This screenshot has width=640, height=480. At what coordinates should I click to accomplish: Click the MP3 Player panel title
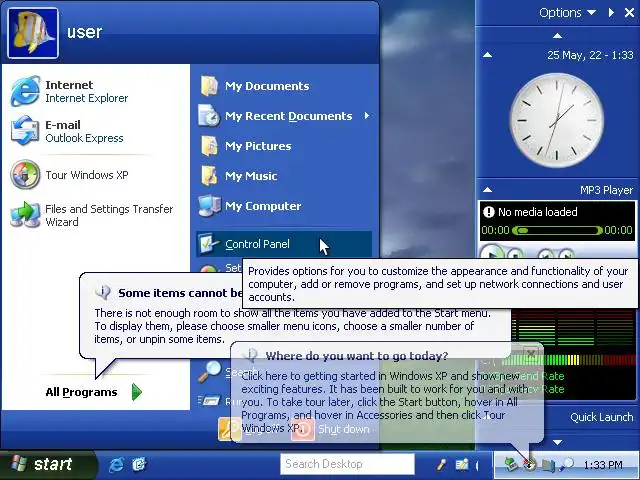pyautogui.click(x=607, y=190)
